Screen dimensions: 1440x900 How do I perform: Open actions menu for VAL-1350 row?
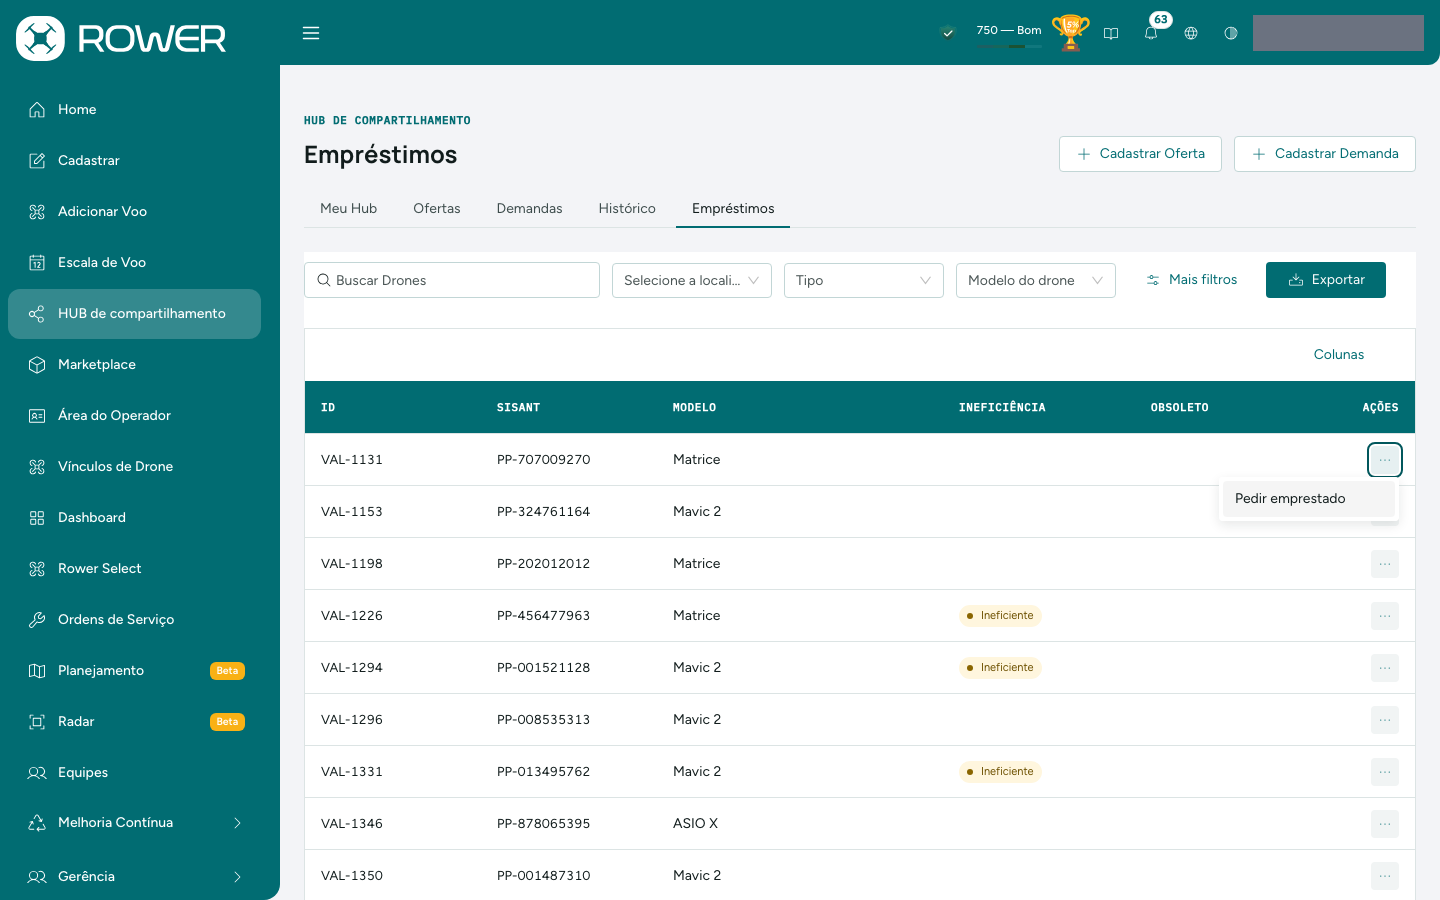pos(1385,876)
